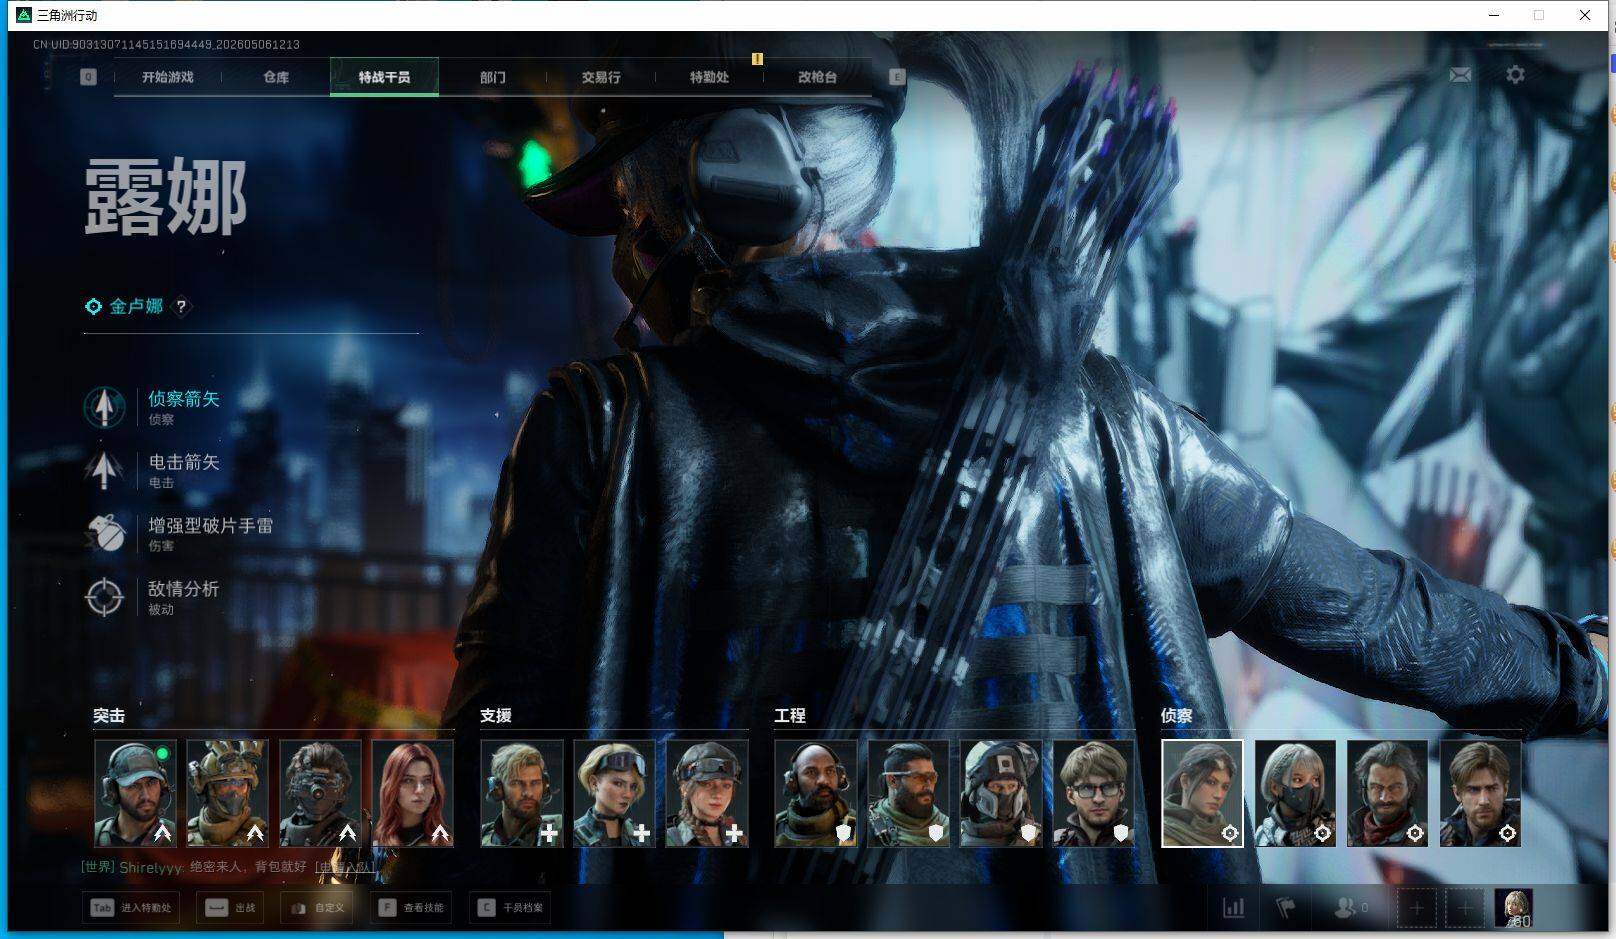1616x939 pixels.
Task: Open the friends list icon
Action: [1346, 908]
